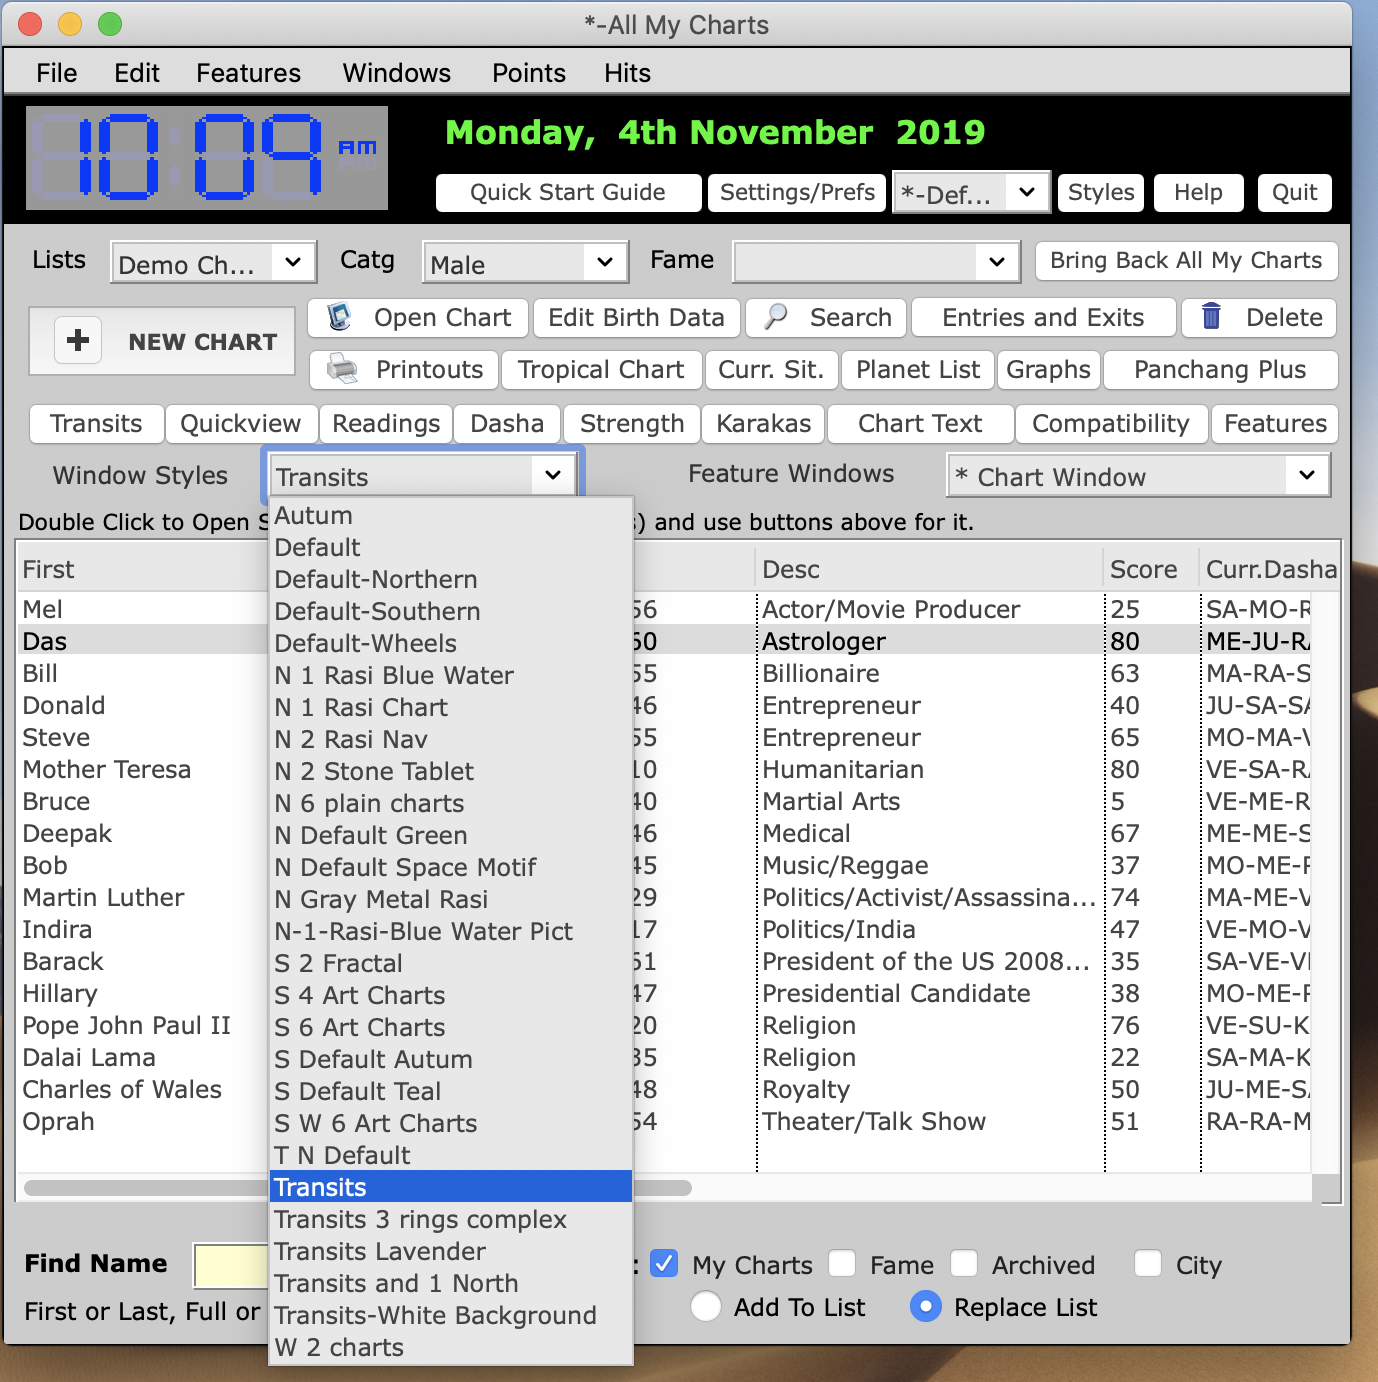Select N Default Space Motif style option
1378x1382 pixels.
point(405,868)
